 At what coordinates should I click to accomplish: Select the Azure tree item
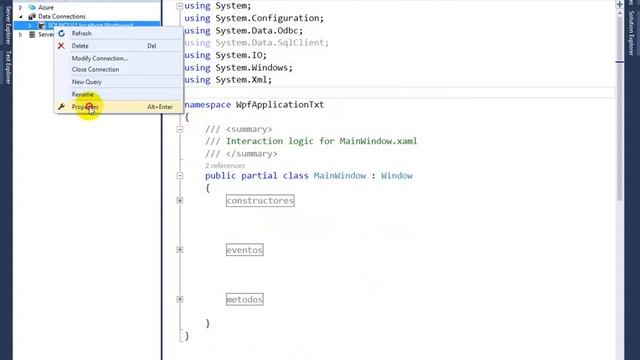point(46,7)
